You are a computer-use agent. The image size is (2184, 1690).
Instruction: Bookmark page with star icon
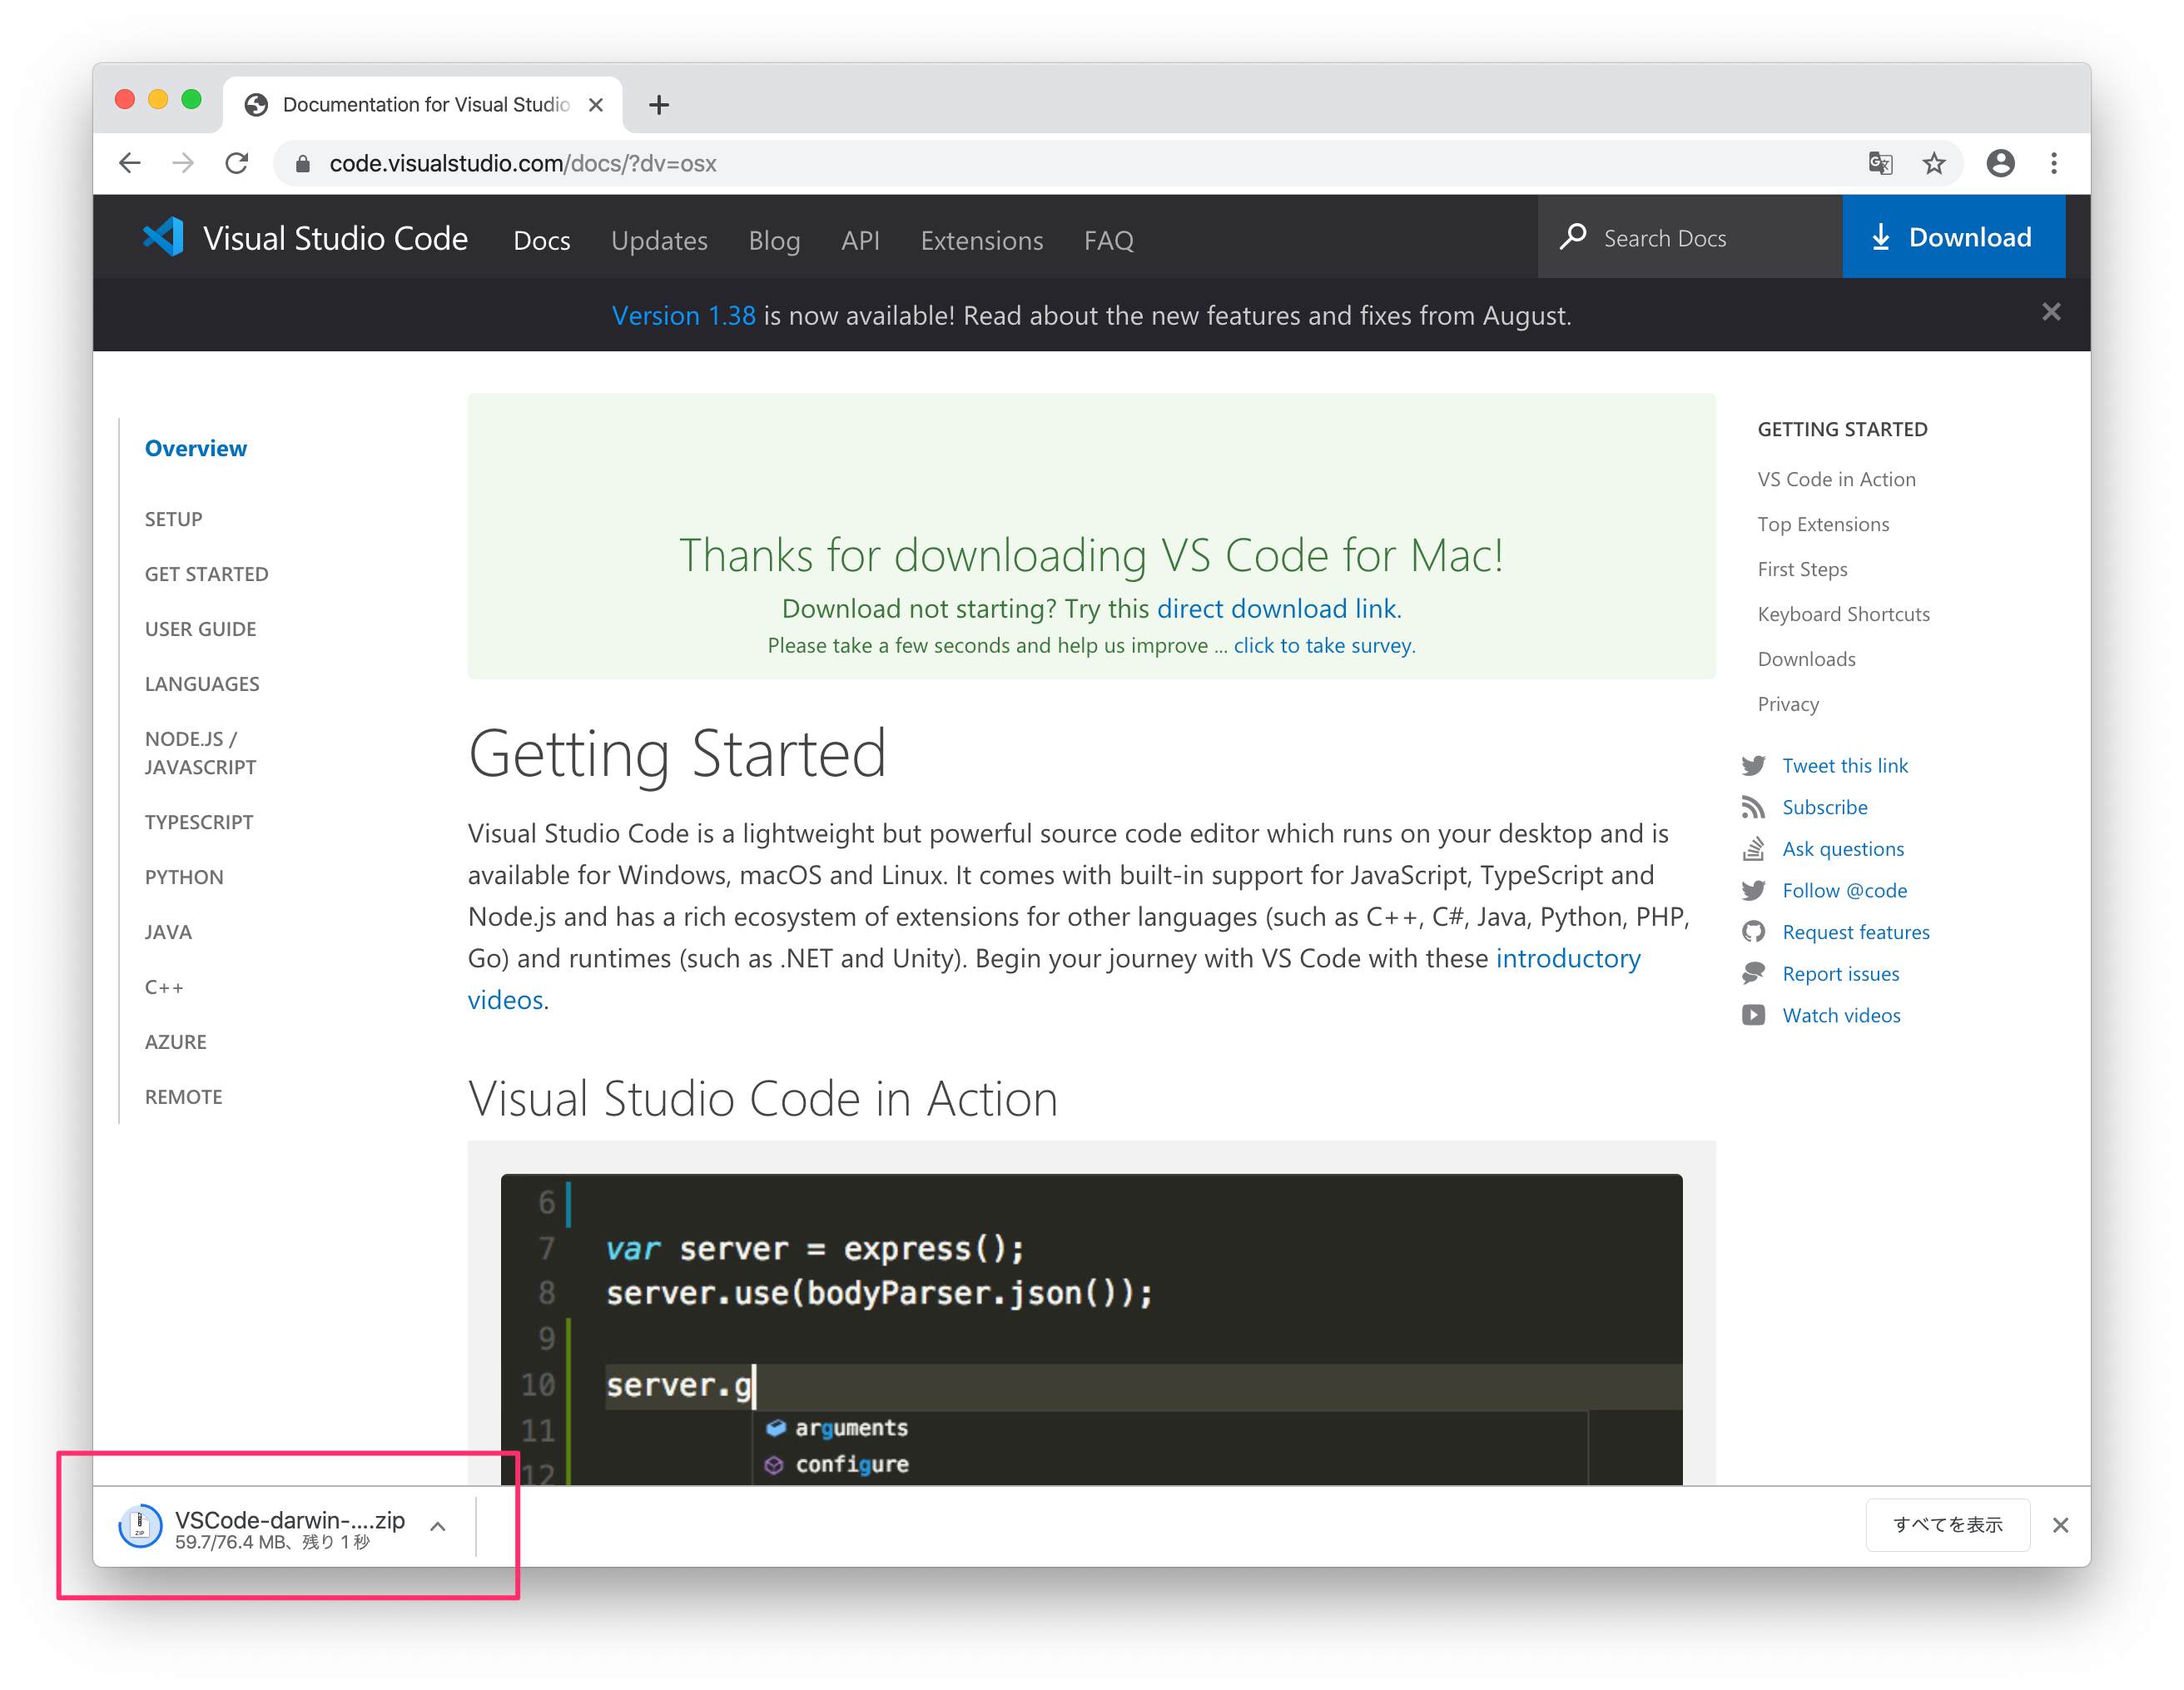(x=1934, y=163)
